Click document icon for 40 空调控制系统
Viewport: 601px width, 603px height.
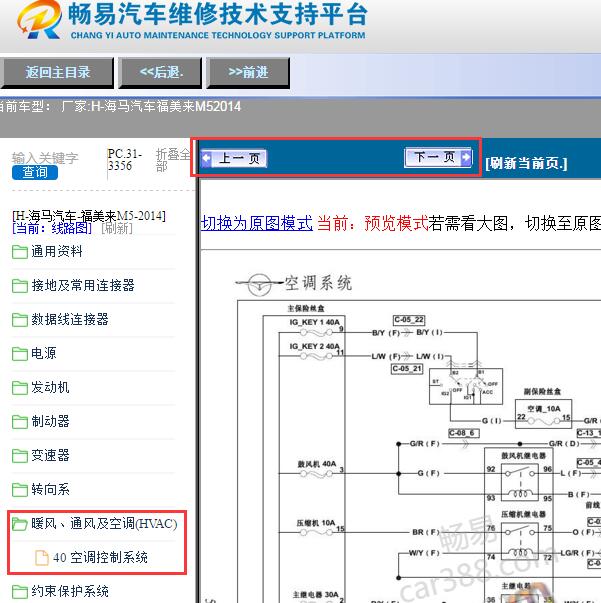(42, 558)
